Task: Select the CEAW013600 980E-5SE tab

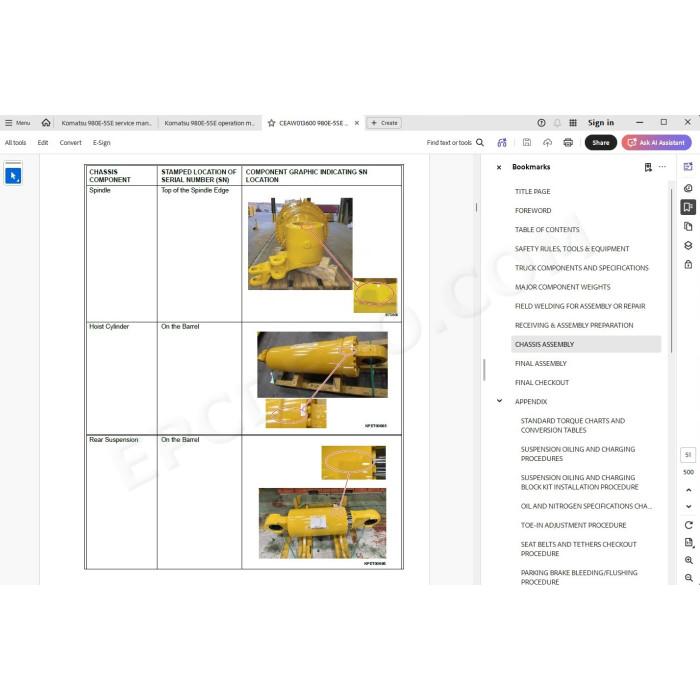Action: 311,123
